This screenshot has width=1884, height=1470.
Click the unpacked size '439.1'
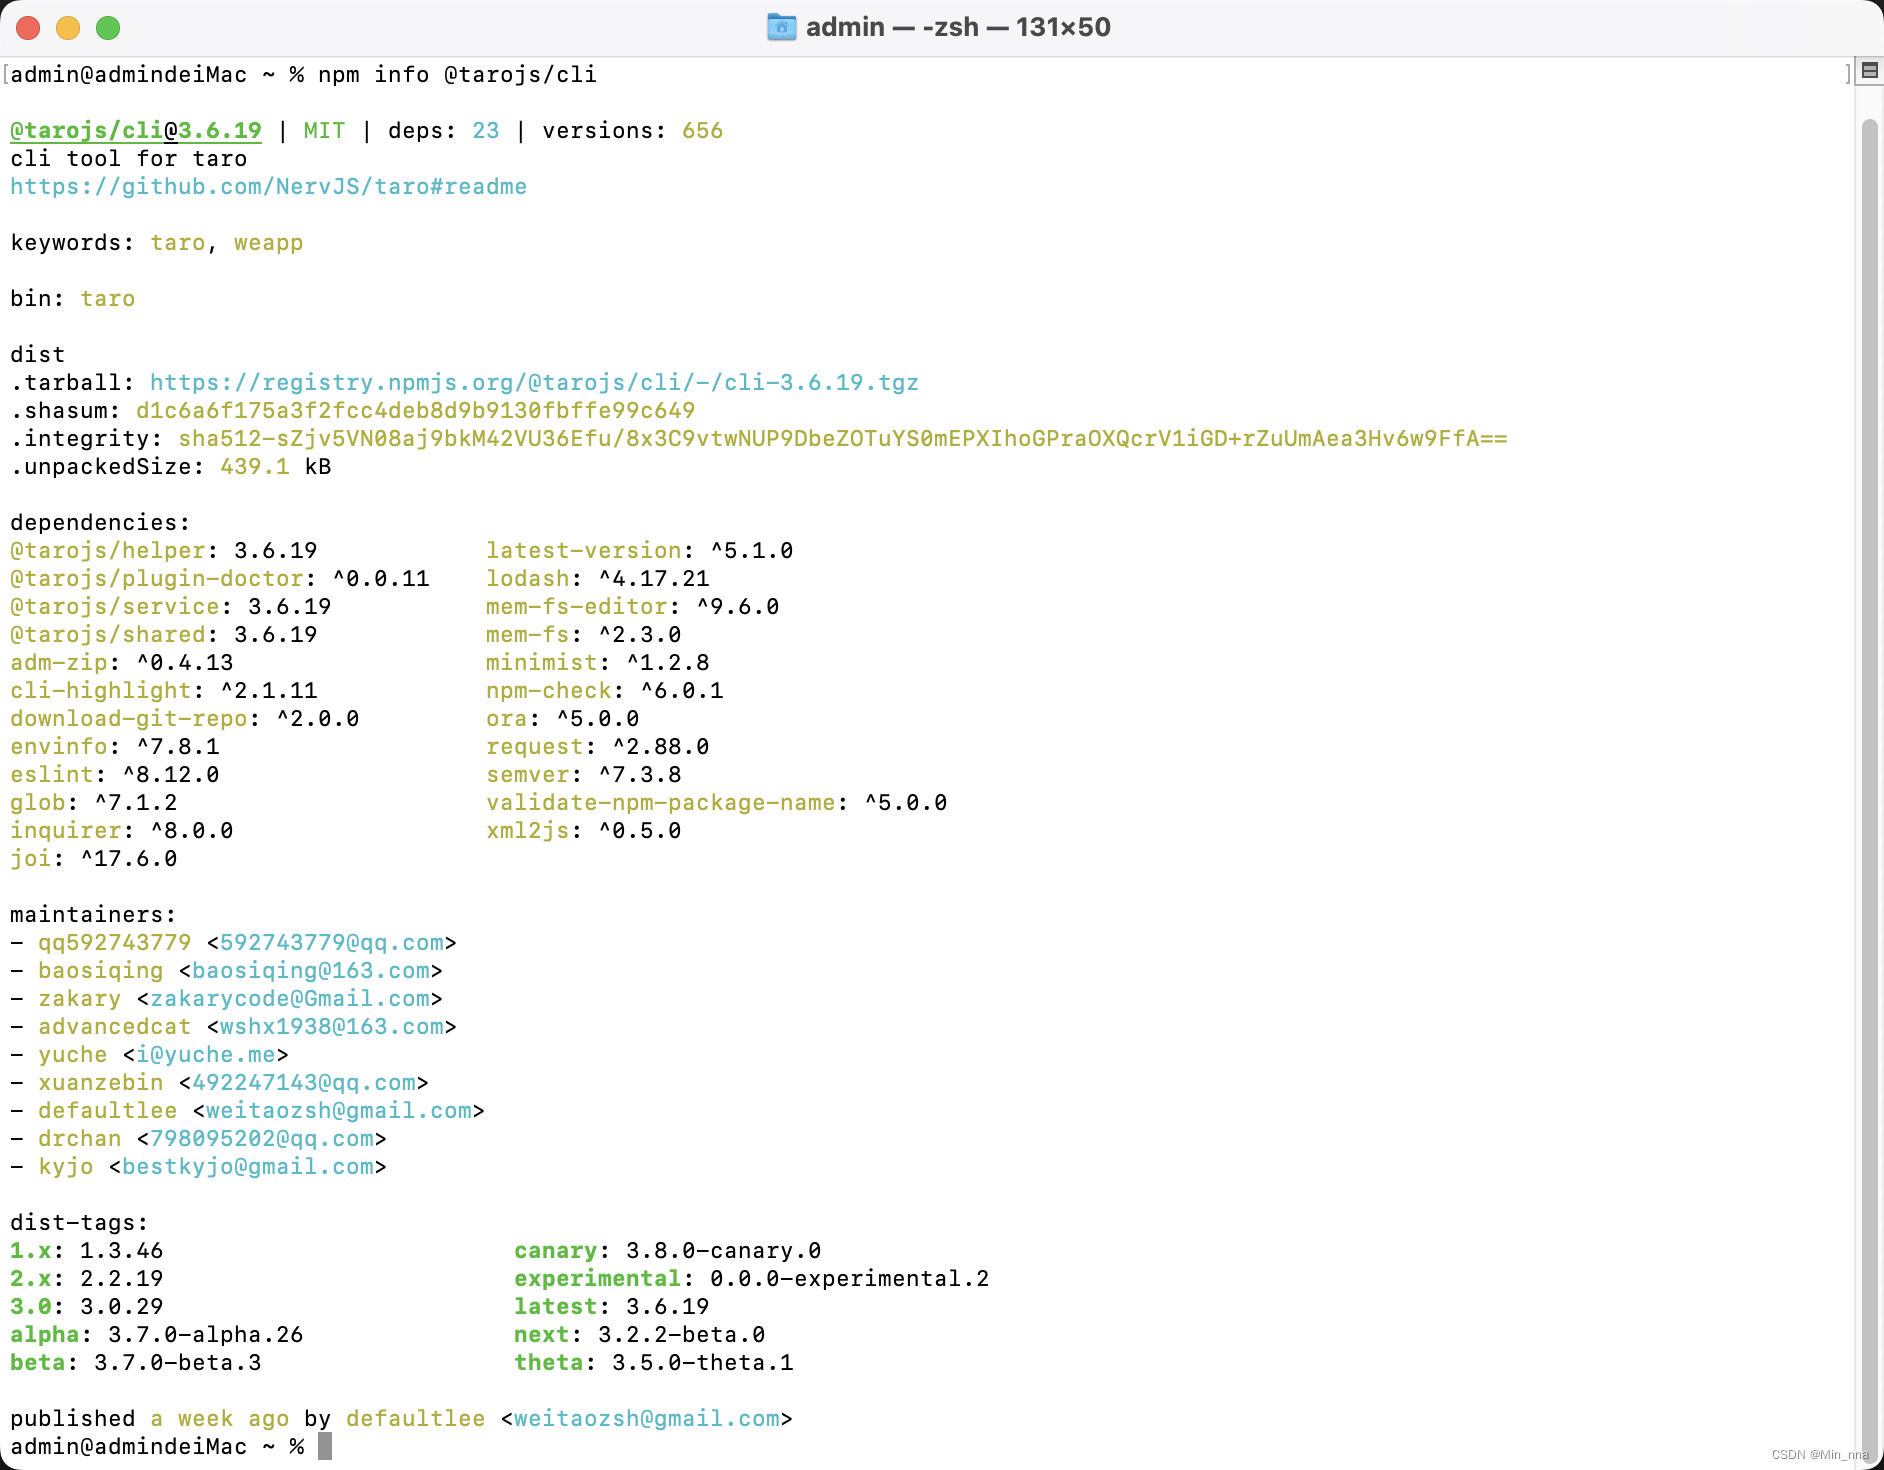pos(255,467)
